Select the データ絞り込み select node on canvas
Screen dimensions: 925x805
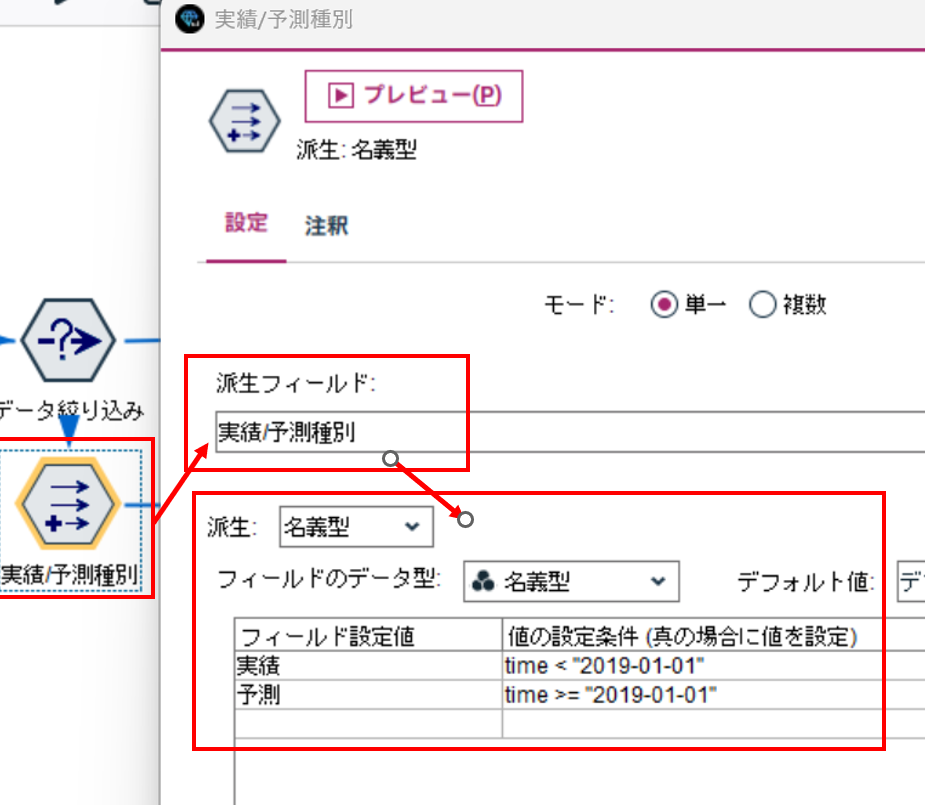68,340
